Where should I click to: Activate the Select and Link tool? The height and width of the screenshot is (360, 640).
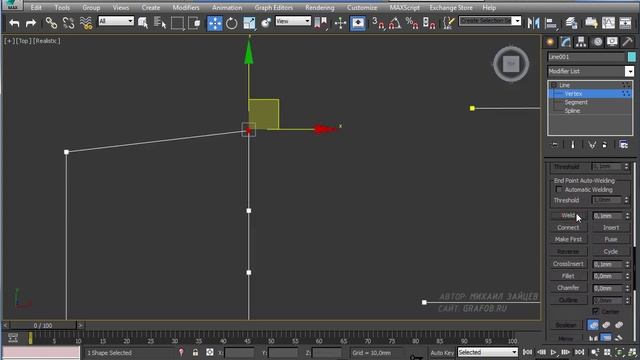[x=51, y=23]
